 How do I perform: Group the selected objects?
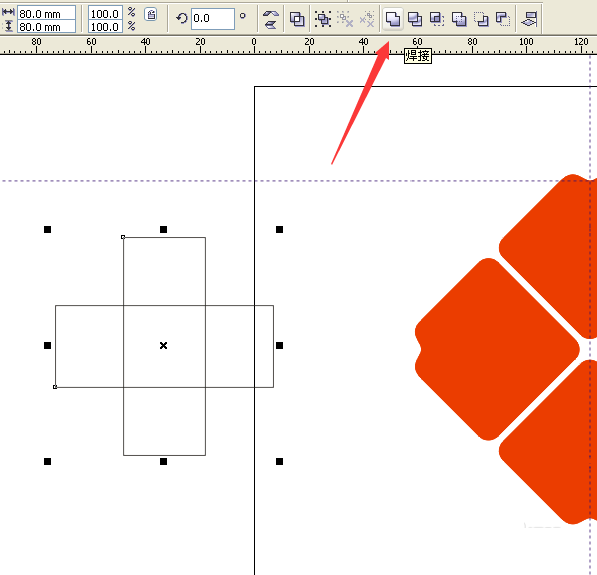coord(323,18)
